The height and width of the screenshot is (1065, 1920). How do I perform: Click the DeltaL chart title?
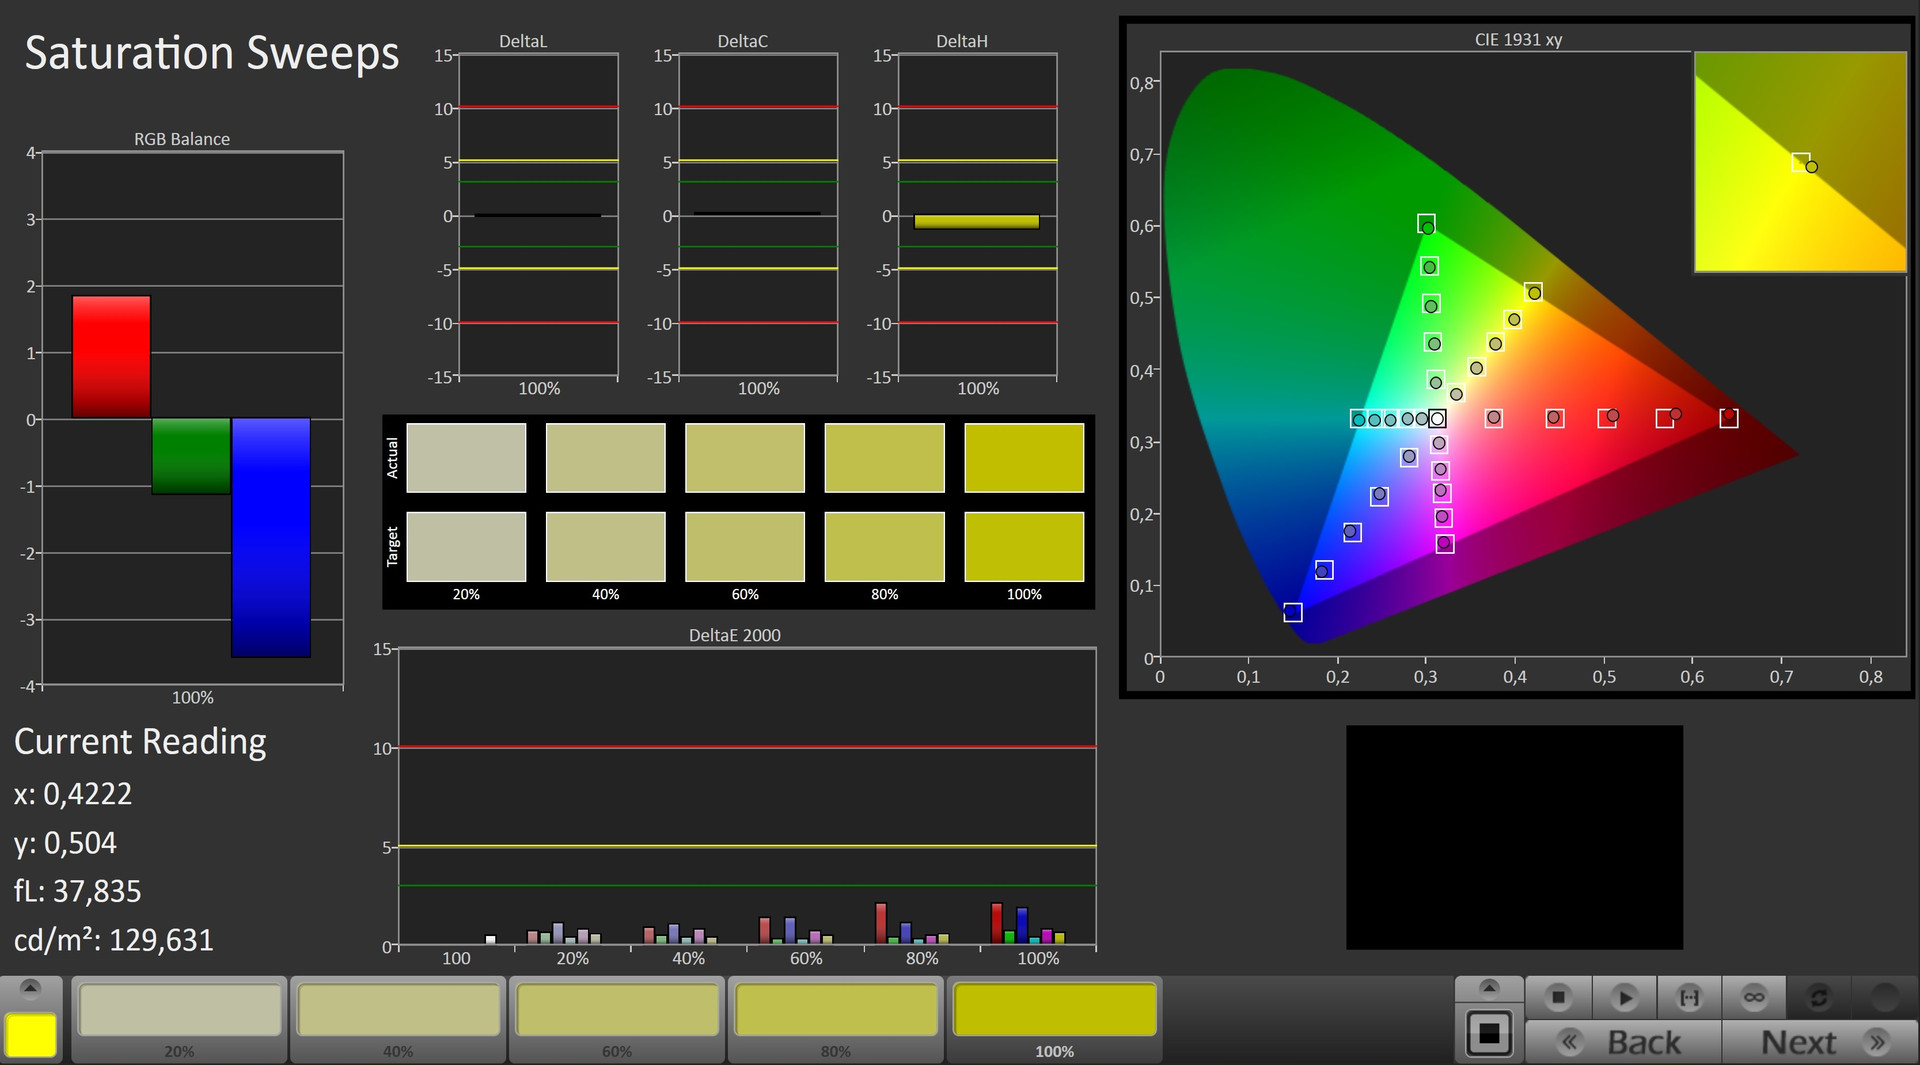coord(523,41)
